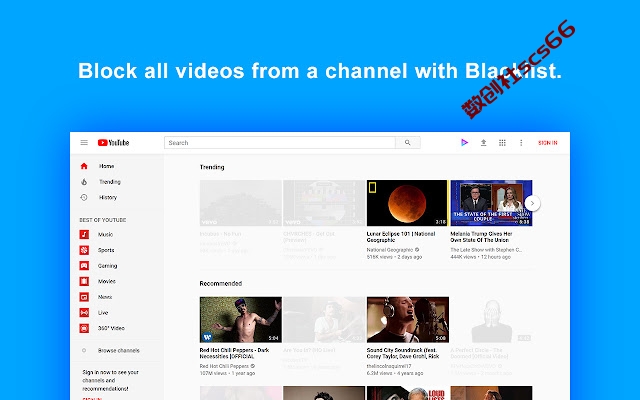Click inside the Search field
The height and width of the screenshot is (400, 640).
280,142
